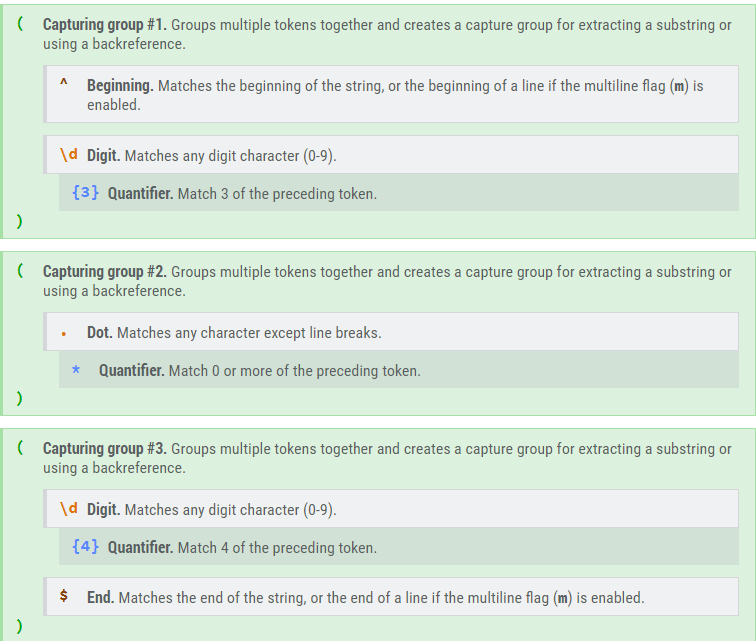Select the closing parenthesis of capturing group #3
Viewport: 756px width, 641px height.
click(x=20, y=625)
